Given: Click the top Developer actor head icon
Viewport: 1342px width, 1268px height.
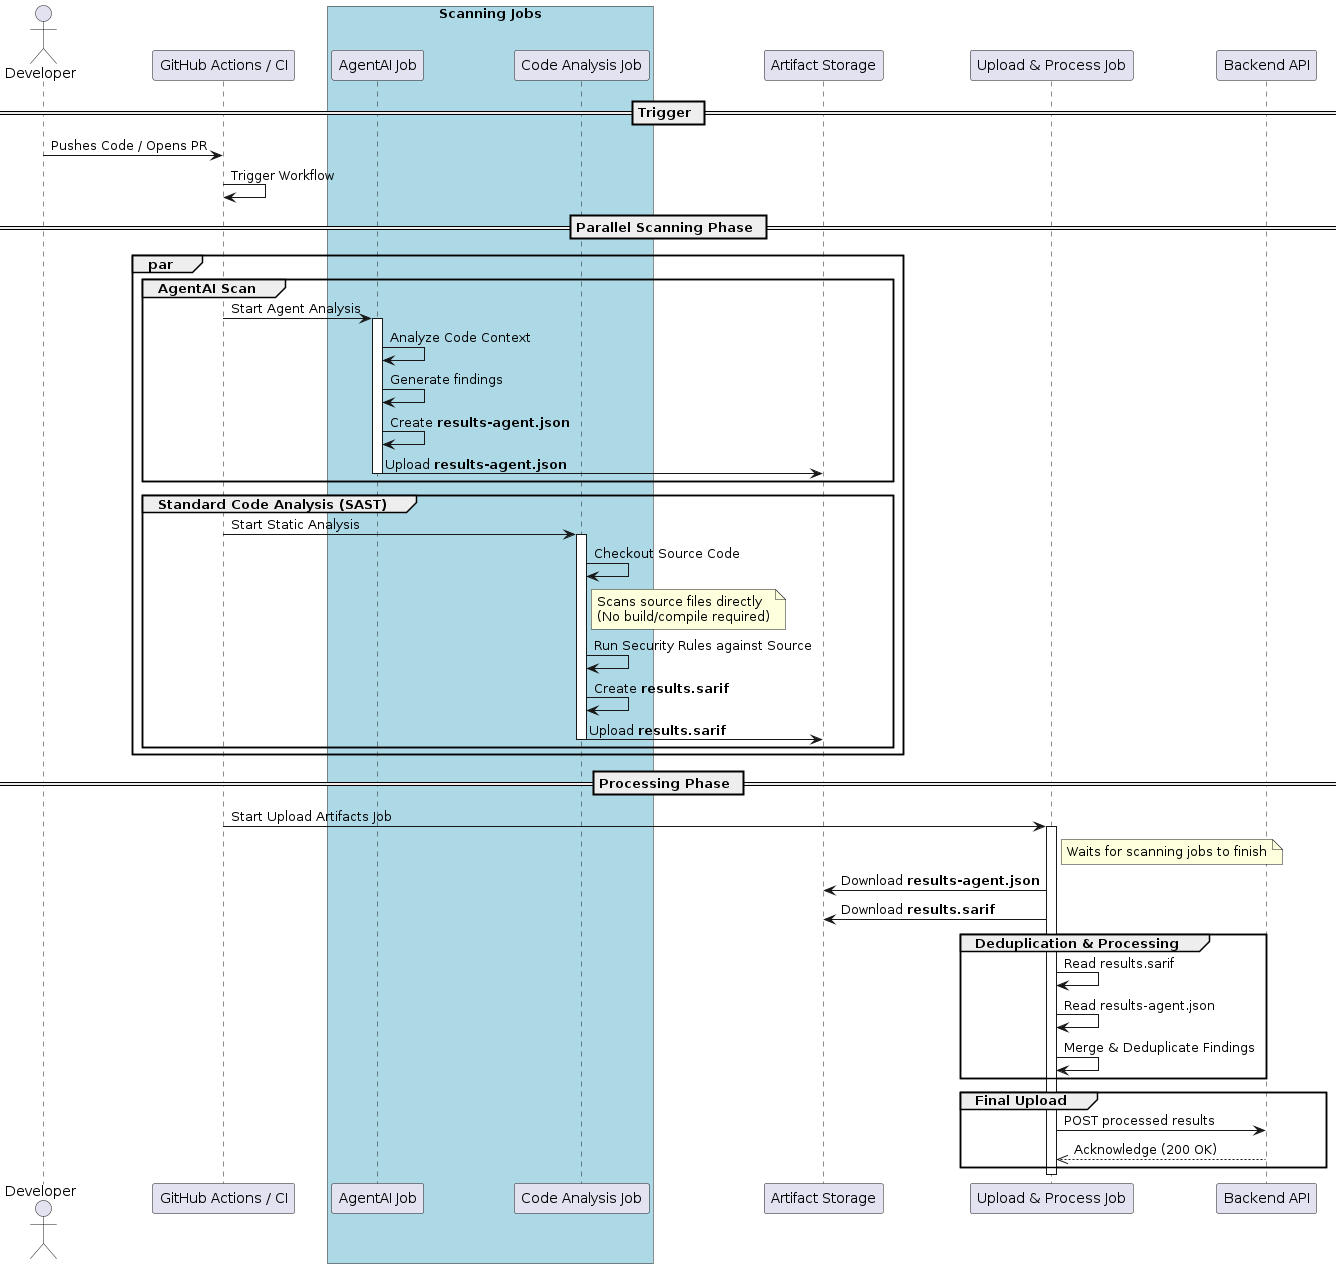Looking at the screenshot, I should 42,13.
